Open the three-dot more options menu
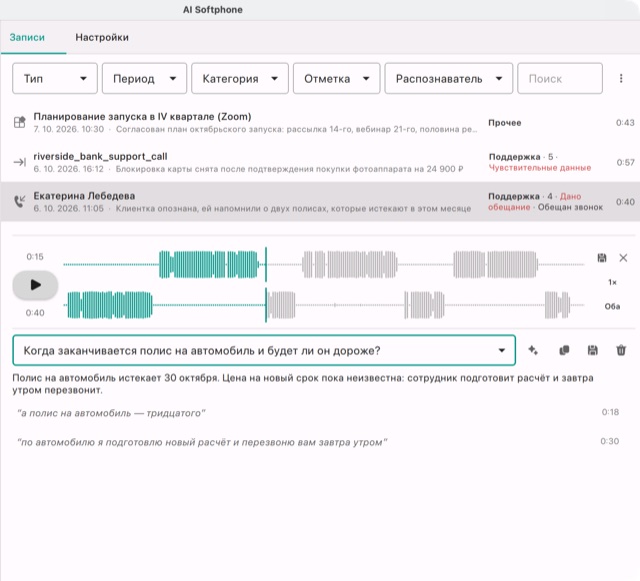This screenshot has height=581, width=640. pos(621,78)
